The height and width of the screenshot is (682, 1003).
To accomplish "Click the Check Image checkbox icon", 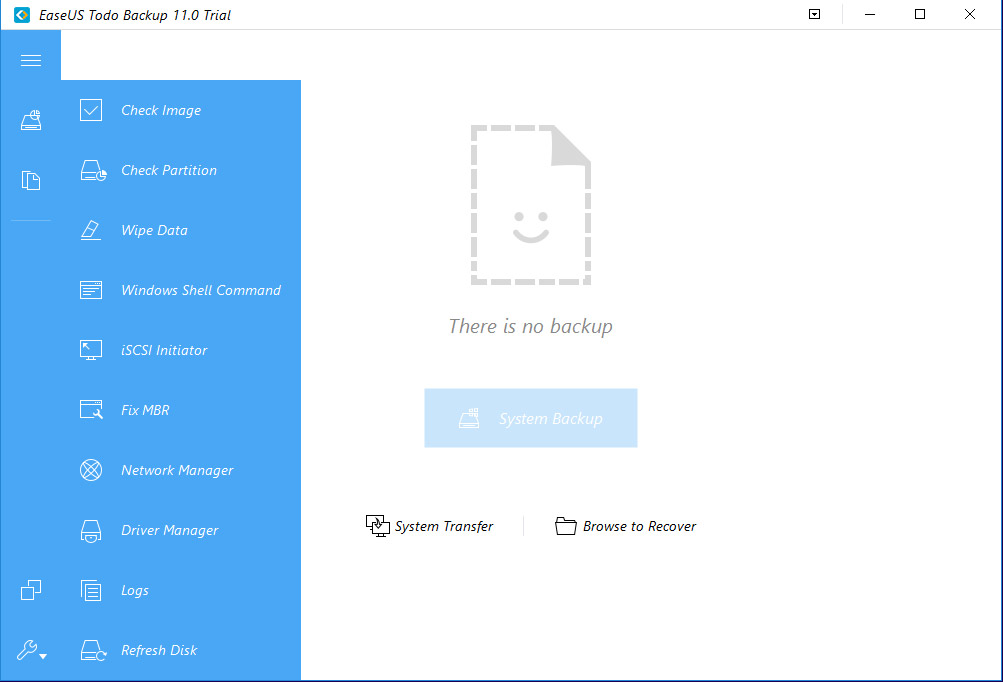I will (x=91, y=110).
